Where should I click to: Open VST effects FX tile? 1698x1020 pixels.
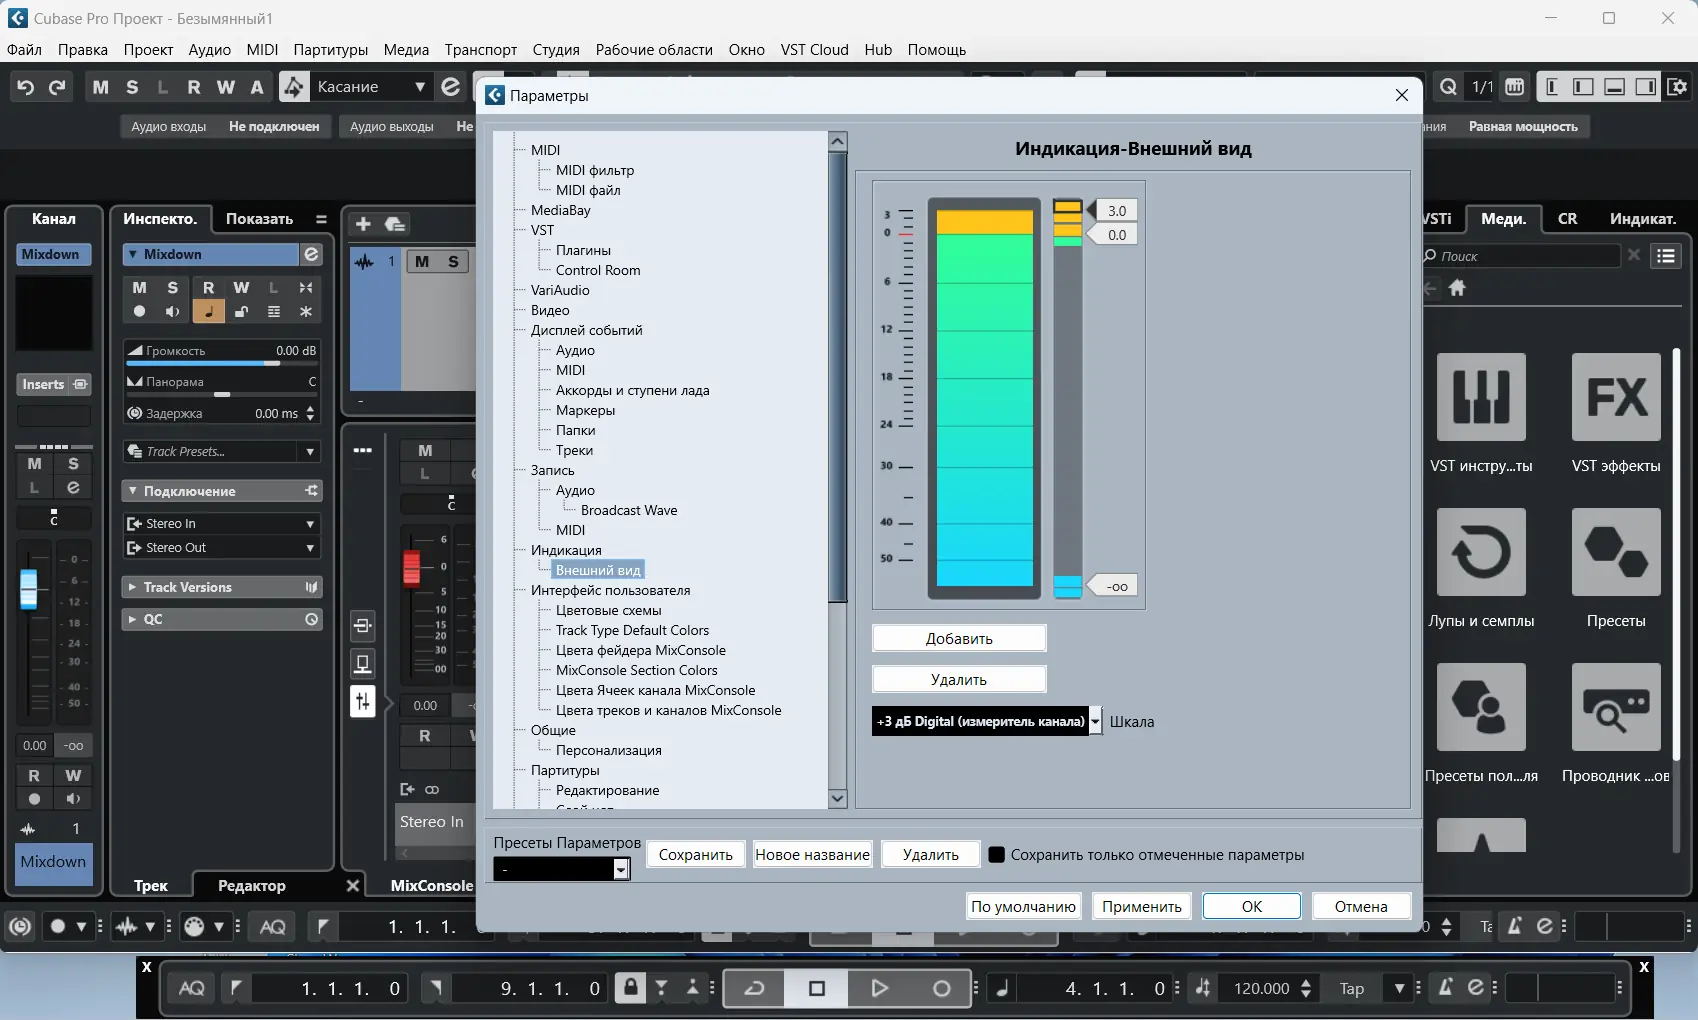(1615, 398)
